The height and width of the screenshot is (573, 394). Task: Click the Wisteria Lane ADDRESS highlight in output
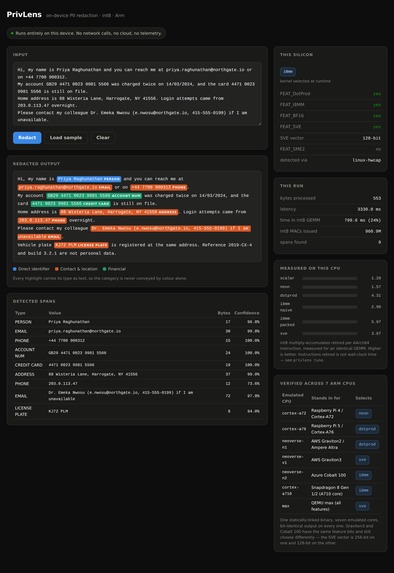(119, 212)
